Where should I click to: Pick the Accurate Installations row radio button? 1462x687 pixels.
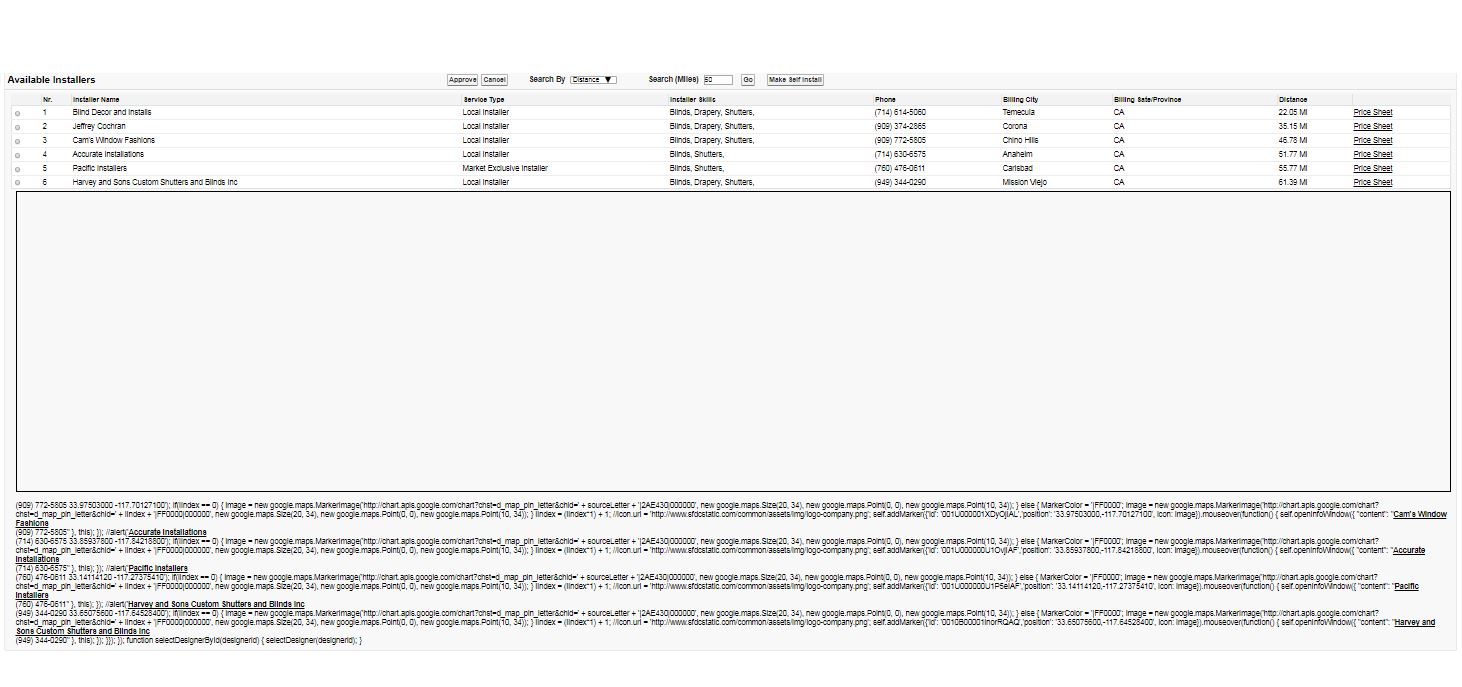tap(17, 155)
